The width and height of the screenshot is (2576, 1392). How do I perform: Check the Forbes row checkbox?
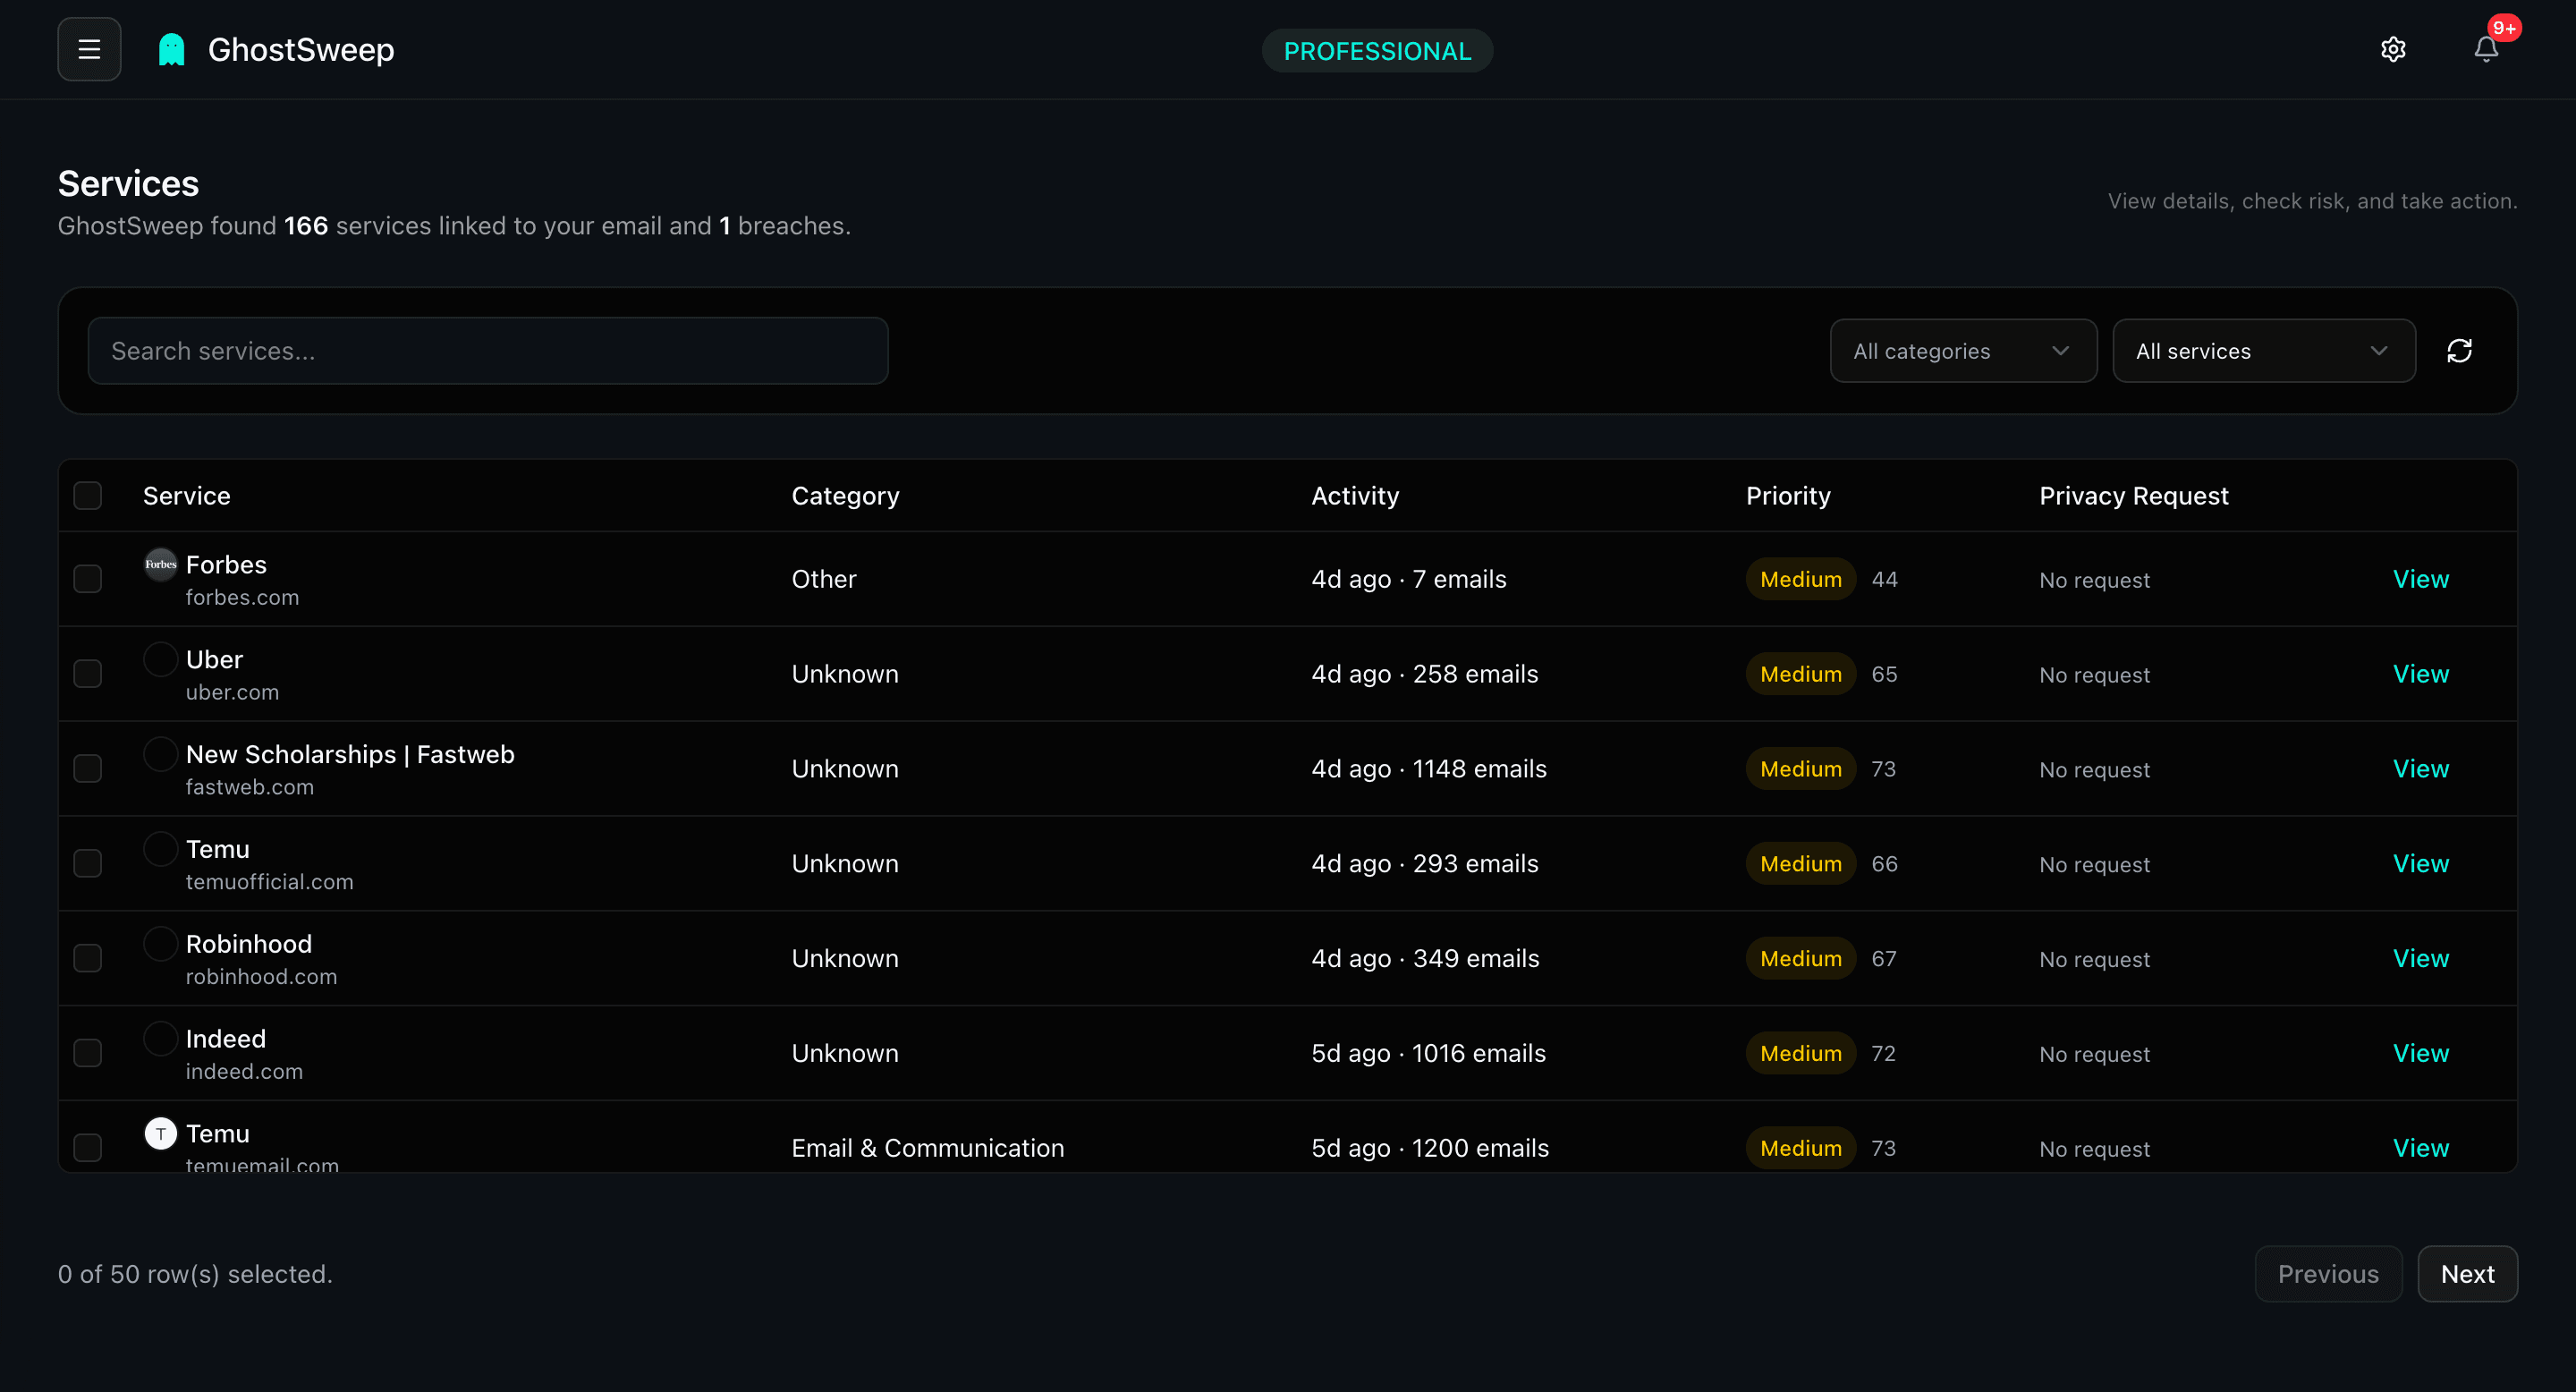coord(88,578)
